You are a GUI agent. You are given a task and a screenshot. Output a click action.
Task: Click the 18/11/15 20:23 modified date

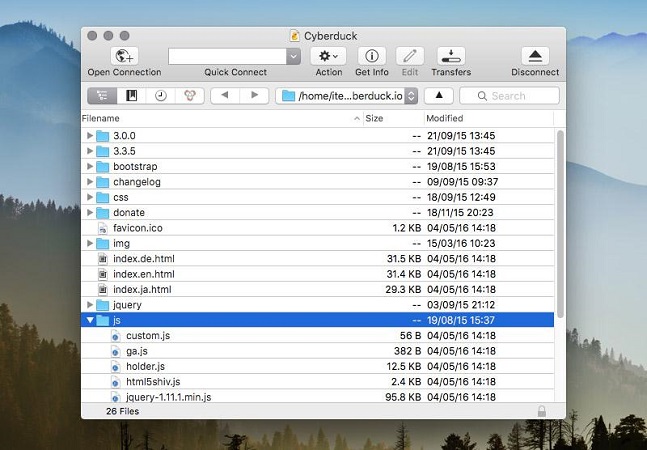click(x=460, y=212)
